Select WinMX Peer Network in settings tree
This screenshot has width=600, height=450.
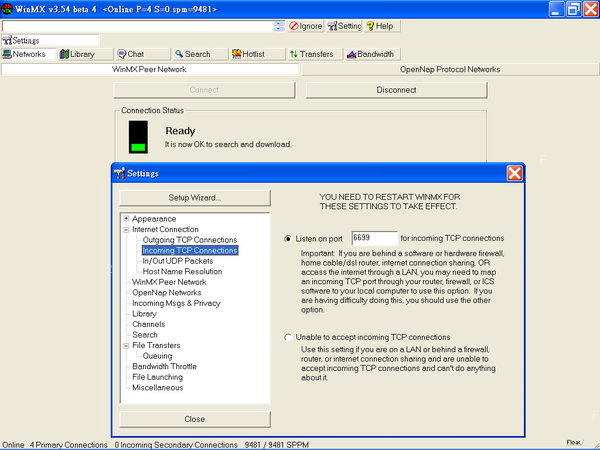(x=169, y=282)
